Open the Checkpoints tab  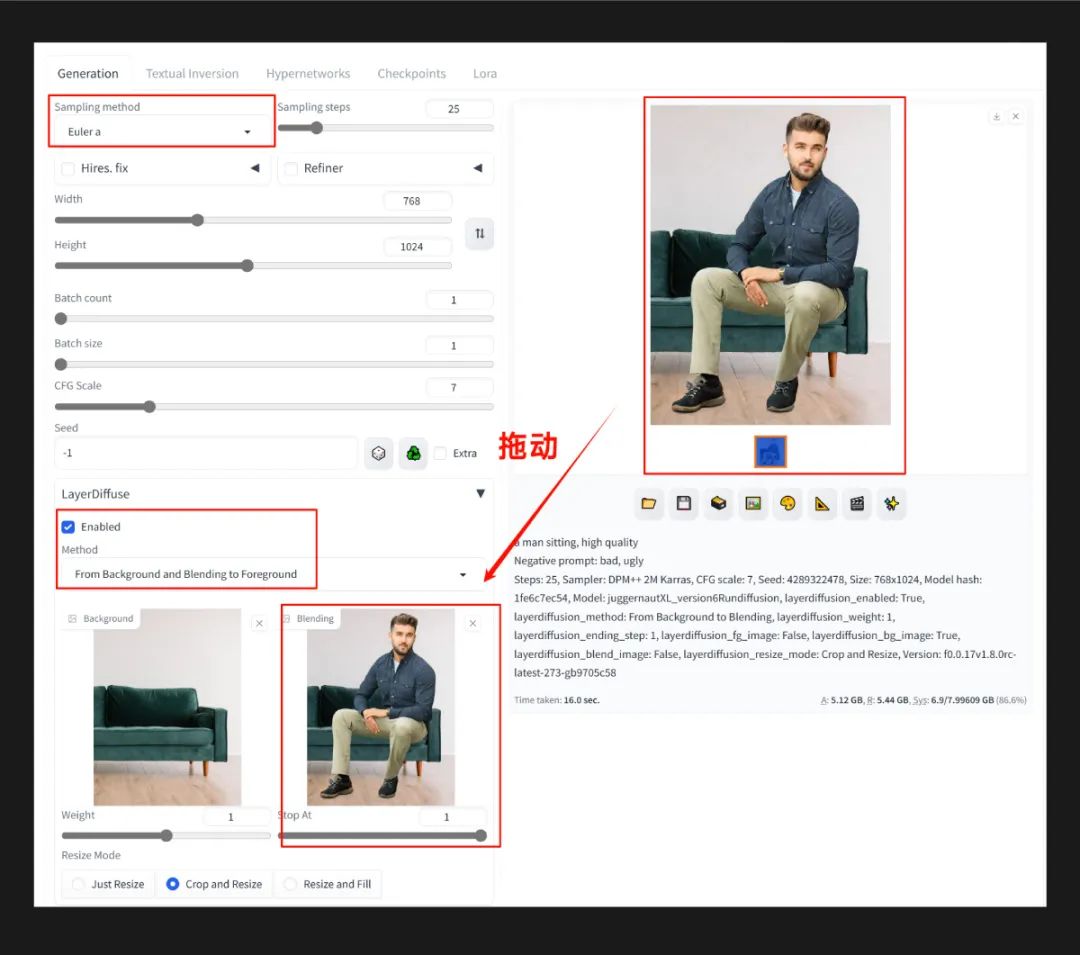(x=411, y=74)
